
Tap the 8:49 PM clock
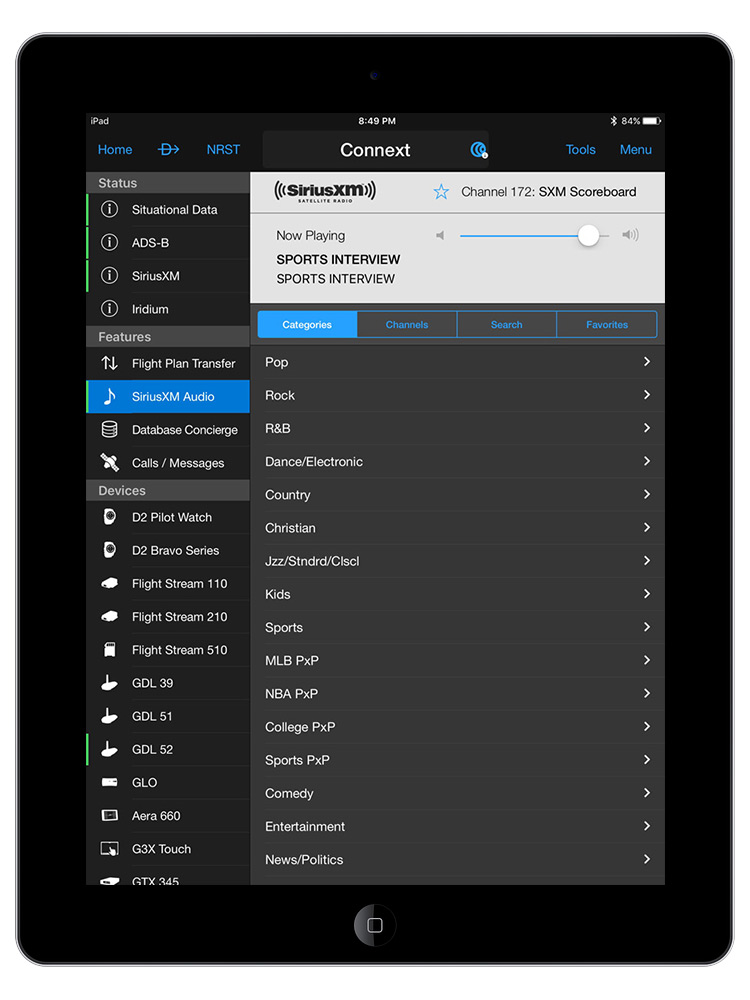pos(377,121)
